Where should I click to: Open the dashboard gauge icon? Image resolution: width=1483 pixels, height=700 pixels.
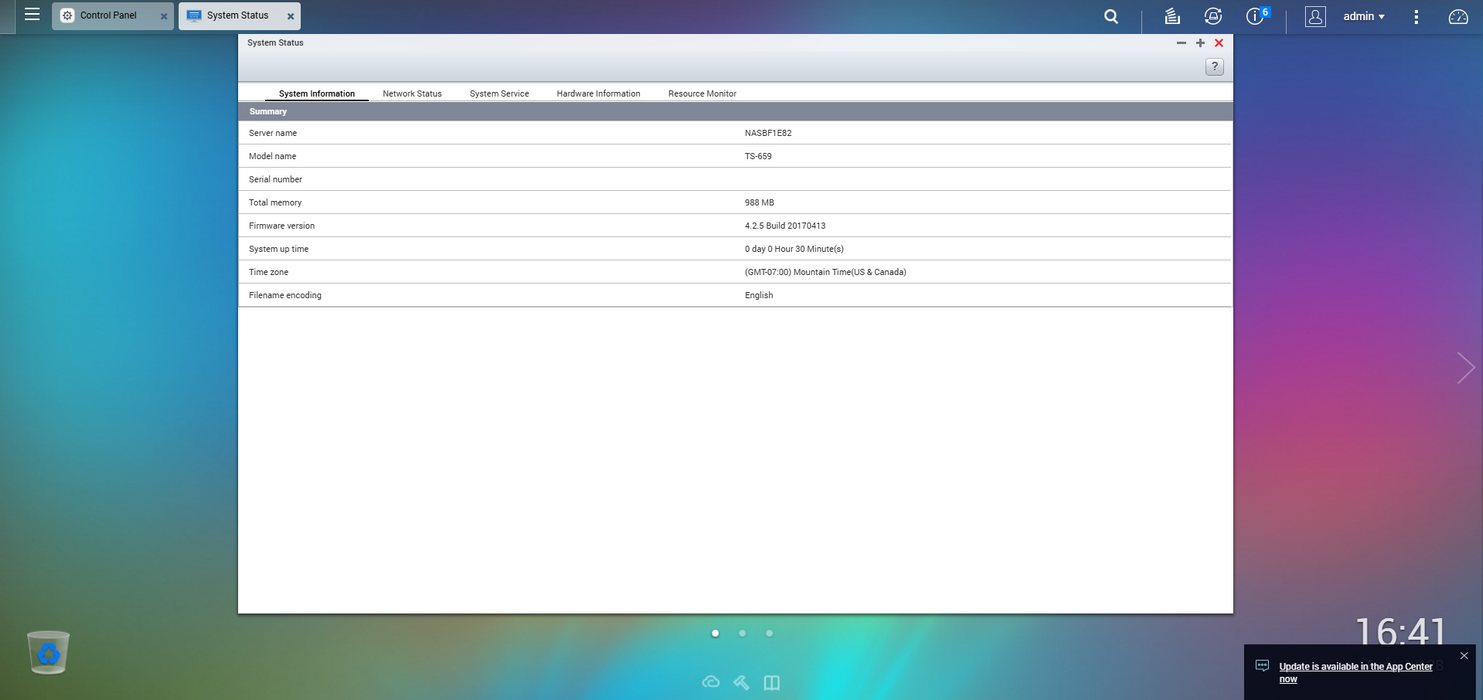click(x=1458, y=16)
